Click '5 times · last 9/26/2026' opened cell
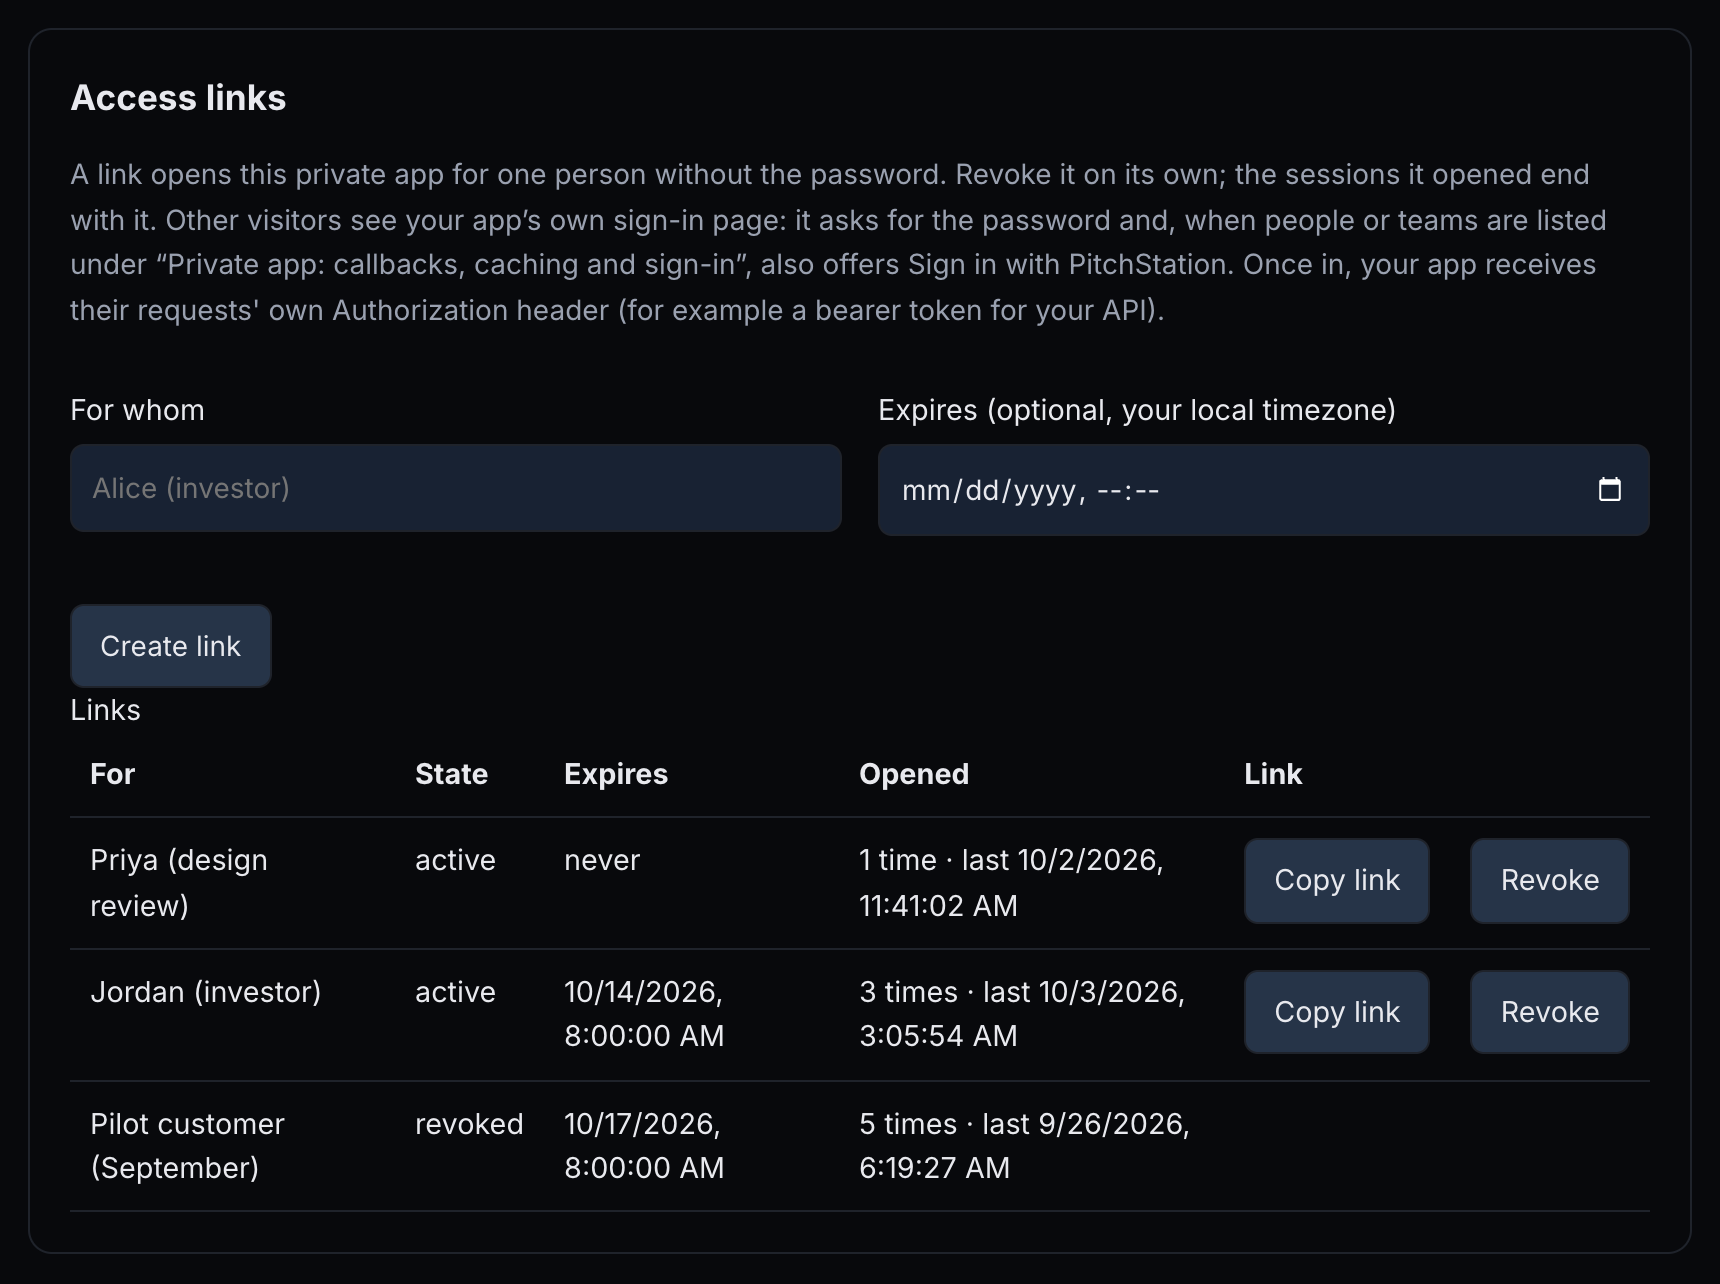1720x1284 pixels. click(x=1024, y=1146)
